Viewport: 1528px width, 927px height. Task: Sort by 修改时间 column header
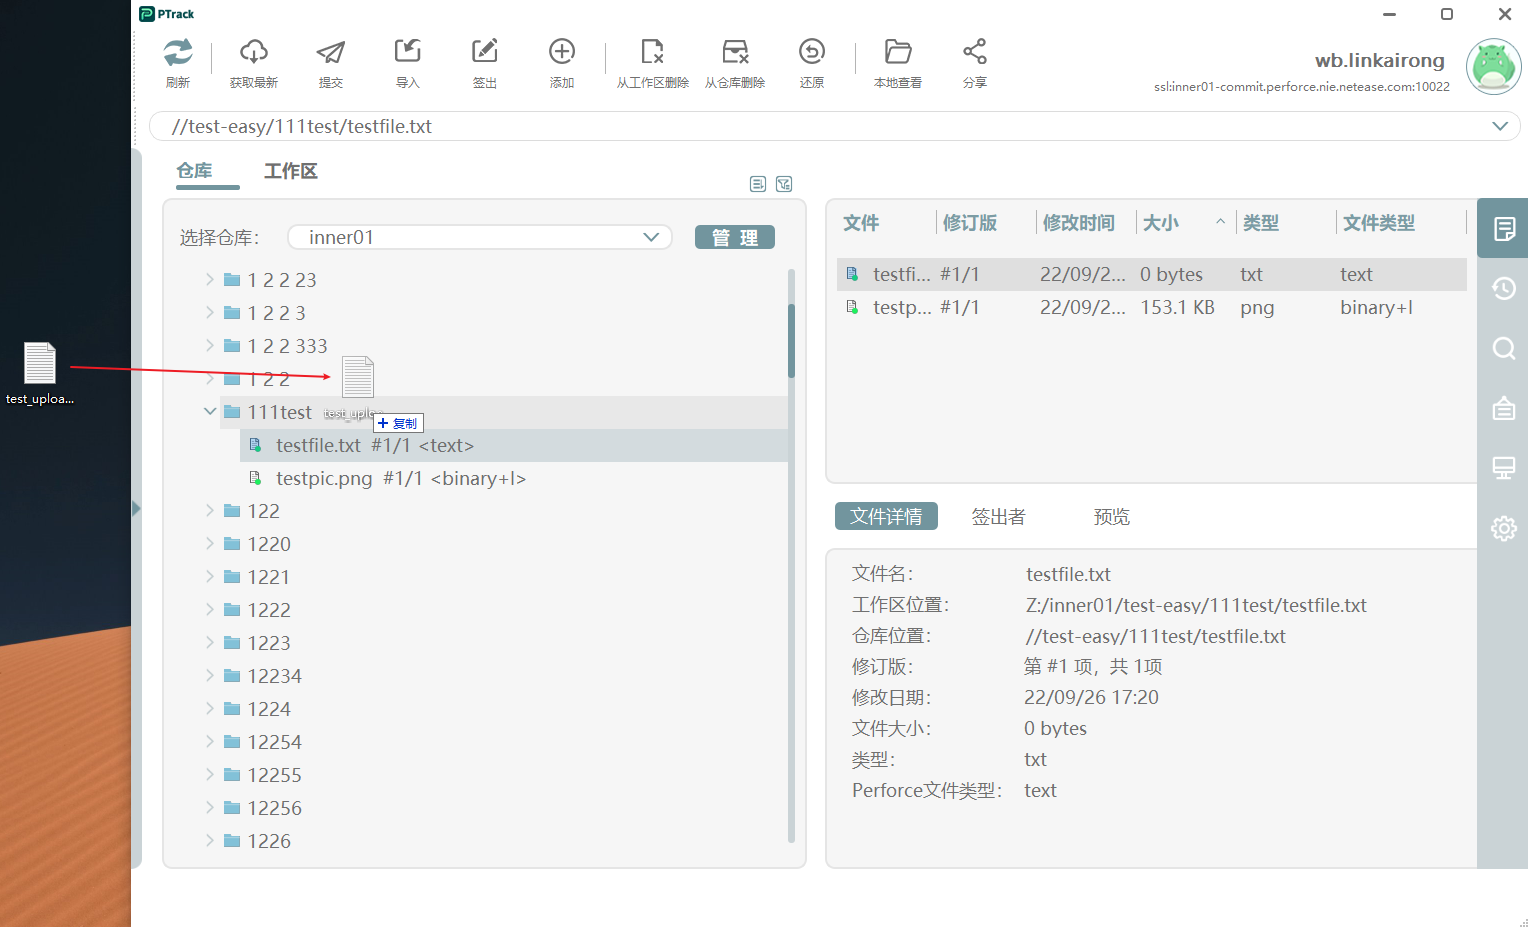click(1078, 223)
